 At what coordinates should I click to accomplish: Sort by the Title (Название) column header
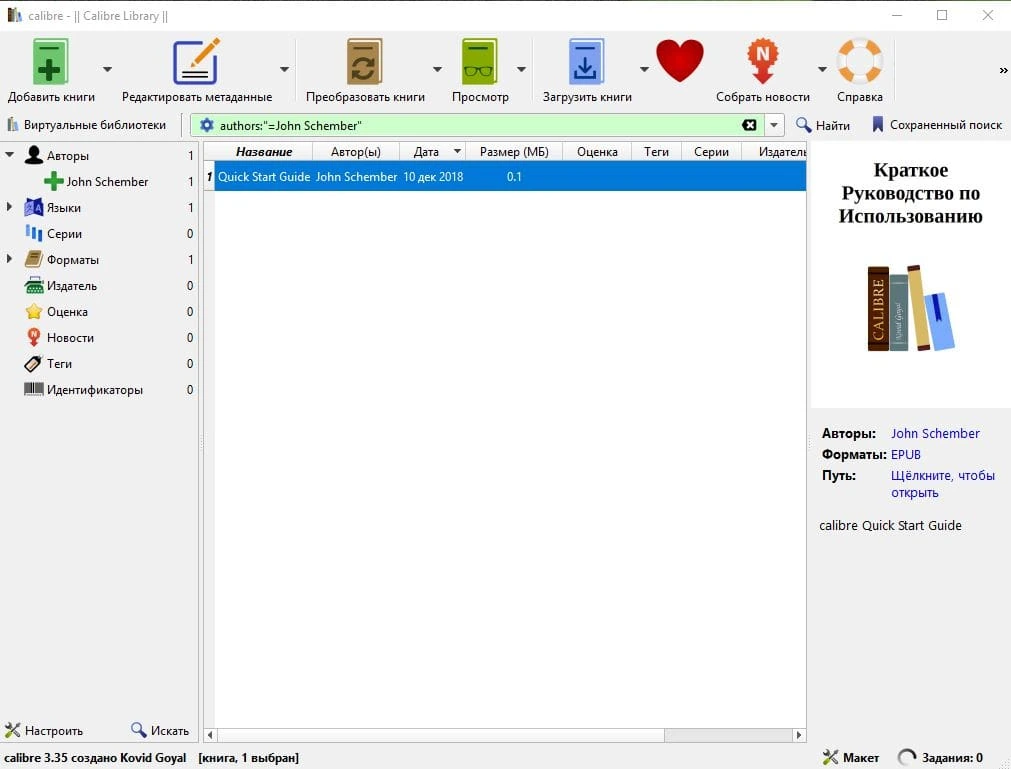click(x=264, y=151)
